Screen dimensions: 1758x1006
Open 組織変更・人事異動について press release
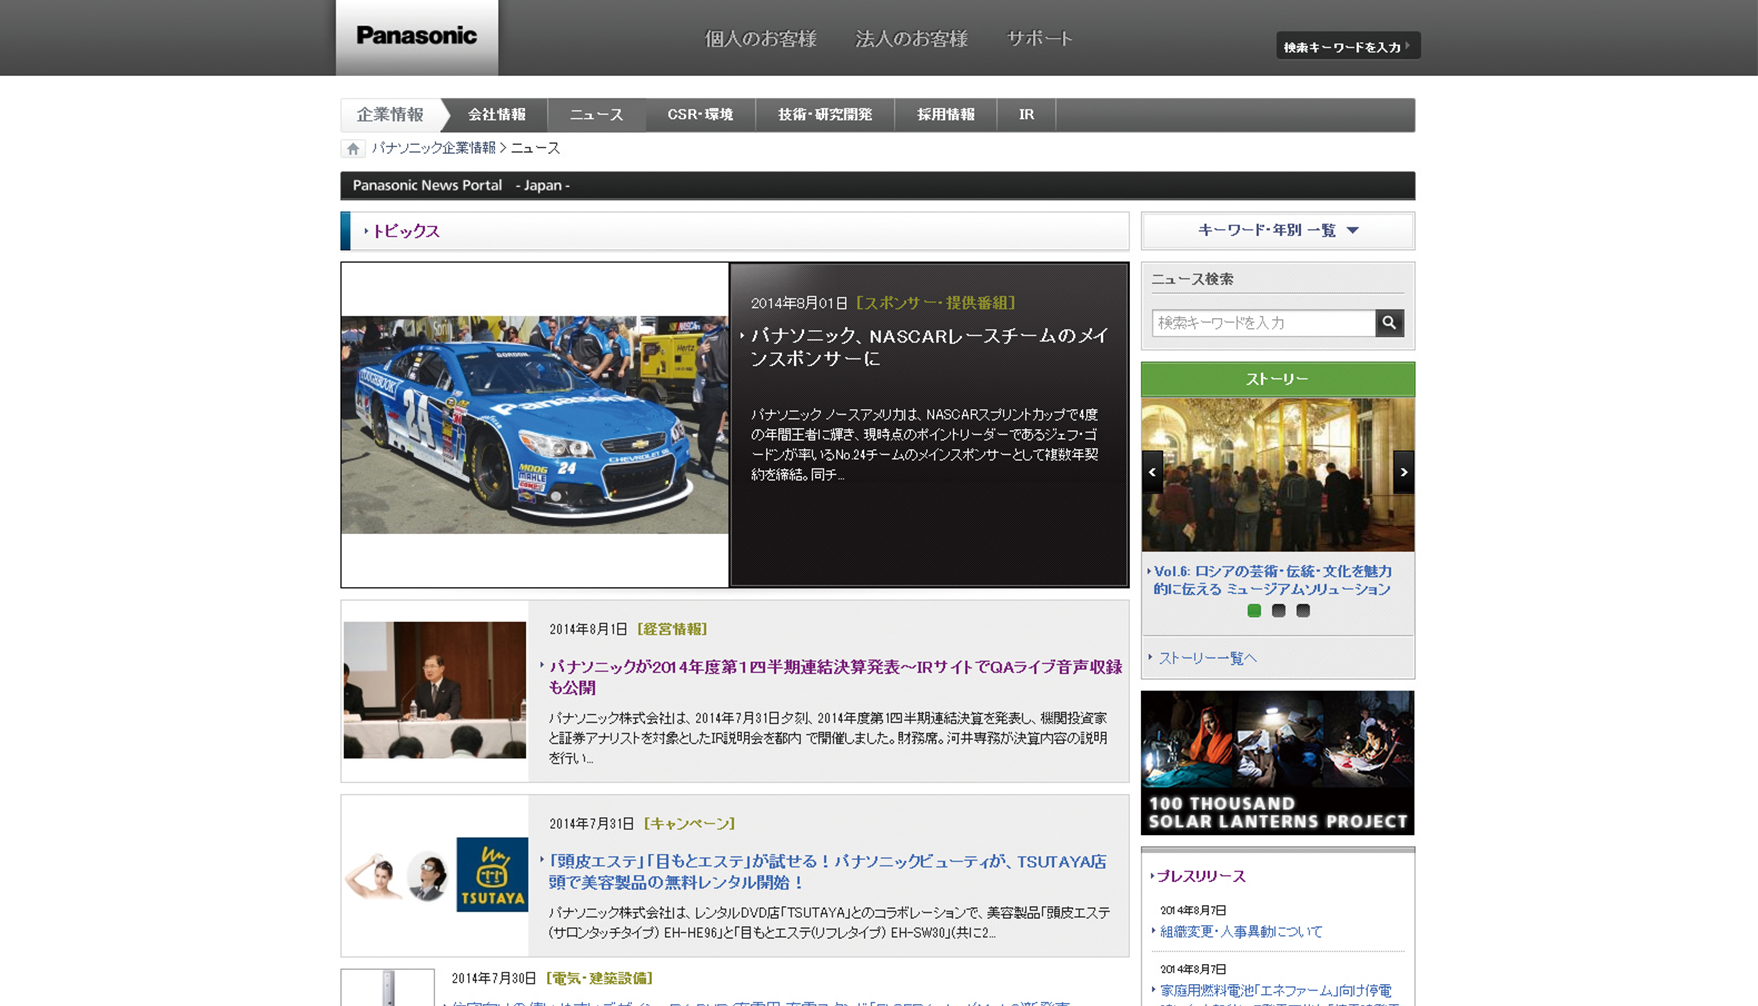pyautogui.click(x=1241, y=932)
